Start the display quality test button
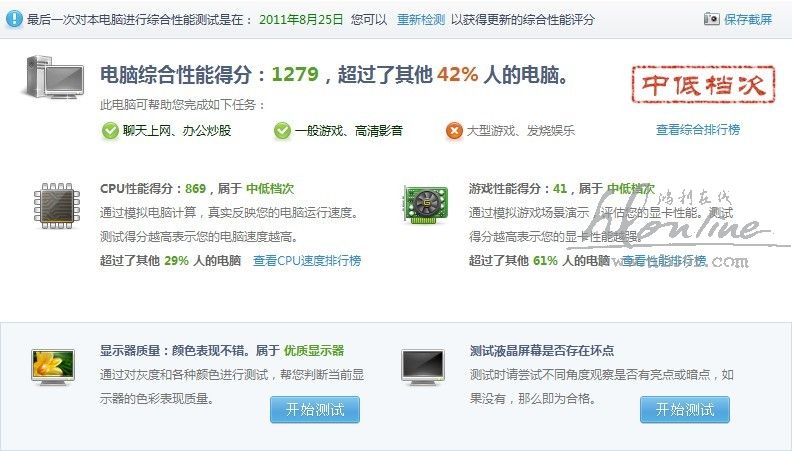 point(315,410)
